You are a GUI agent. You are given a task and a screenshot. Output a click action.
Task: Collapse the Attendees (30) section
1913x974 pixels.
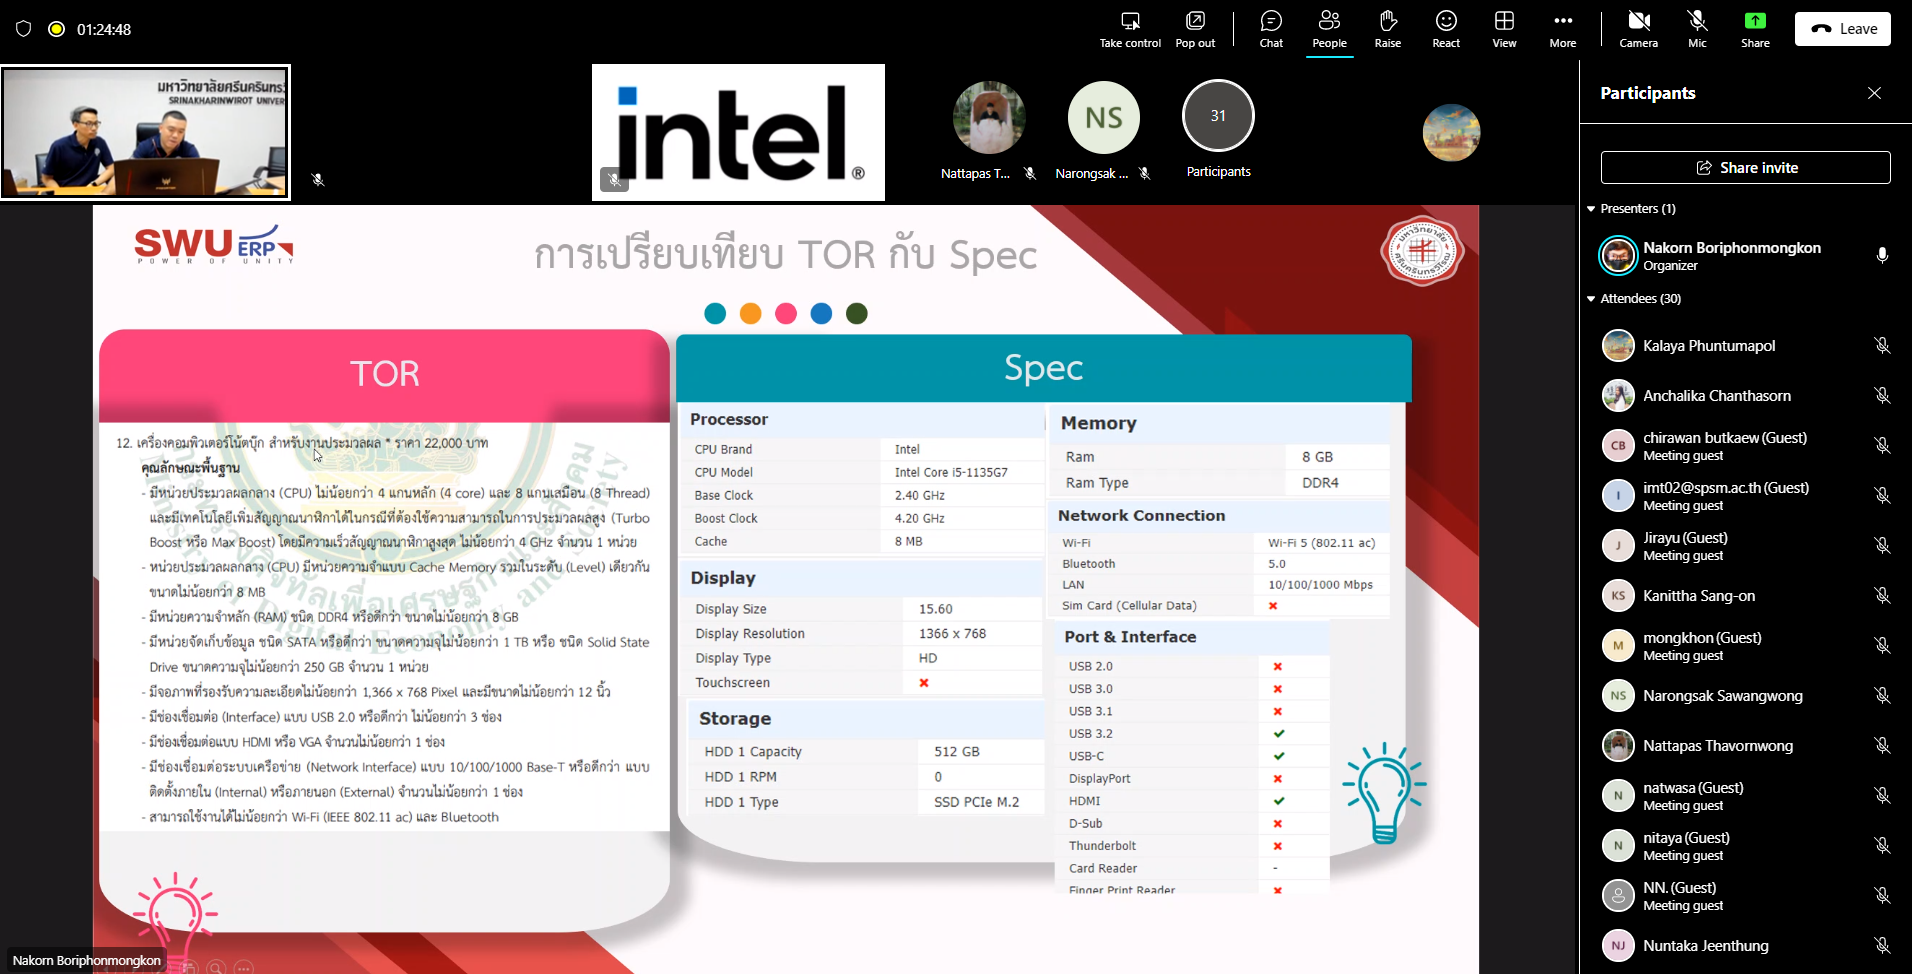1591,299
